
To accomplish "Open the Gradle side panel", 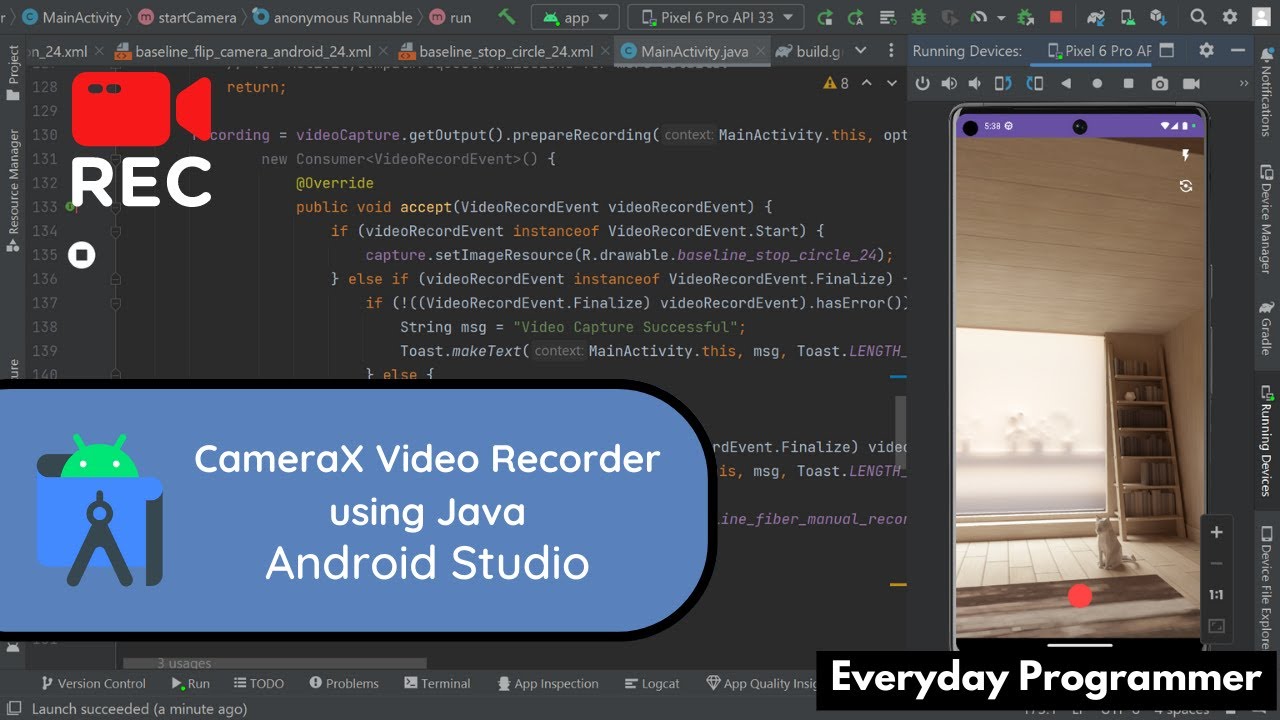I will click(x=1266, y=328).
